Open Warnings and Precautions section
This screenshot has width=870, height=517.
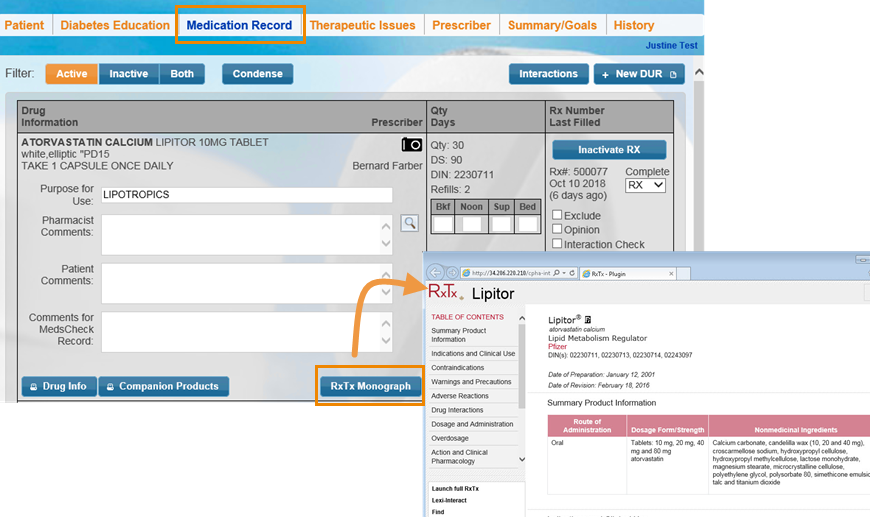471,382
